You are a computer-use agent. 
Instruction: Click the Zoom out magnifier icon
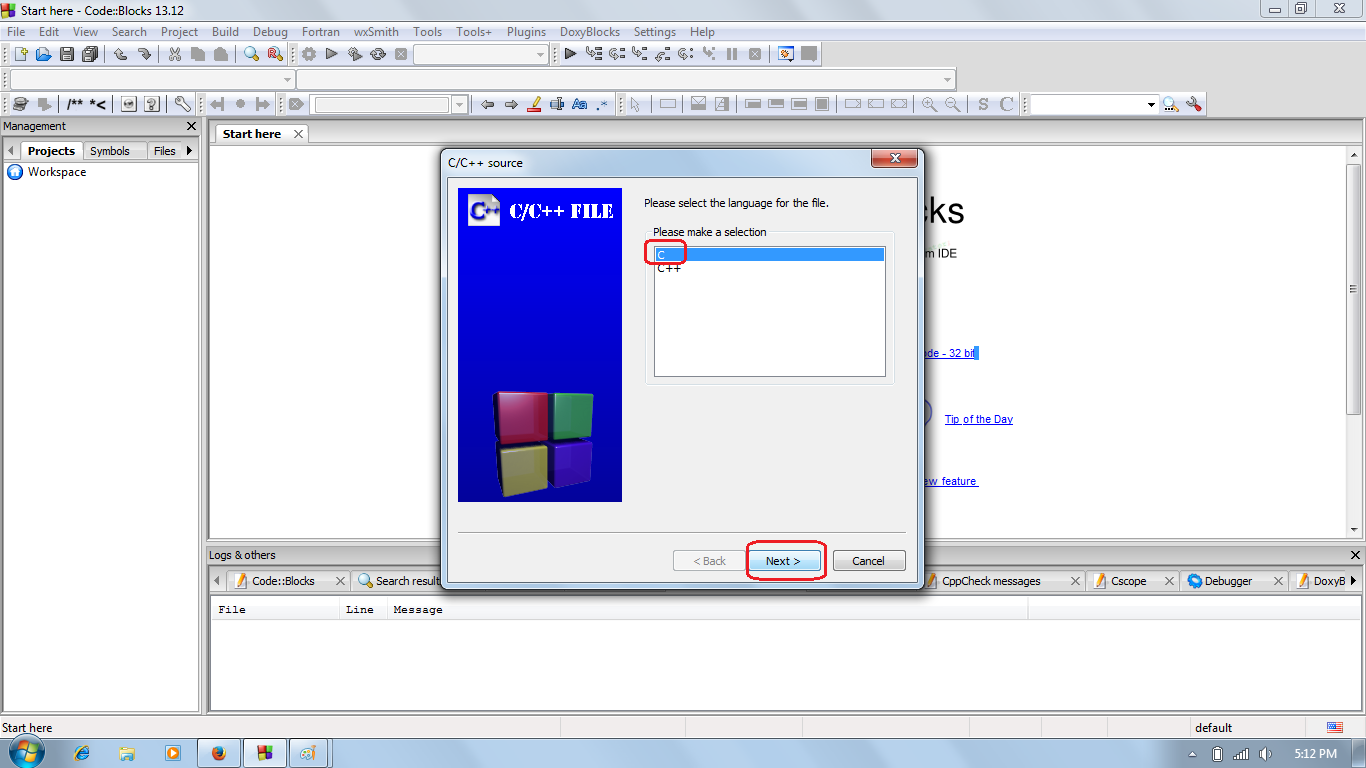coord(952,104)
